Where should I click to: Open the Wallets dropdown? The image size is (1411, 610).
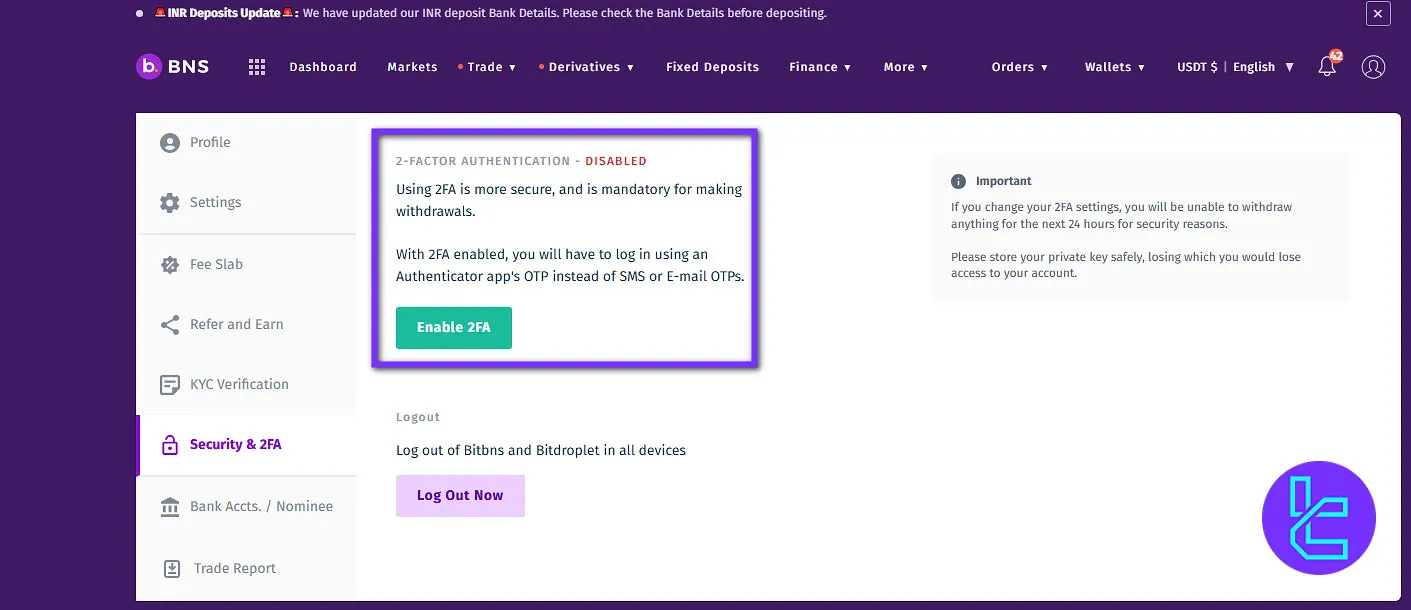click(x=1114, y=67)
